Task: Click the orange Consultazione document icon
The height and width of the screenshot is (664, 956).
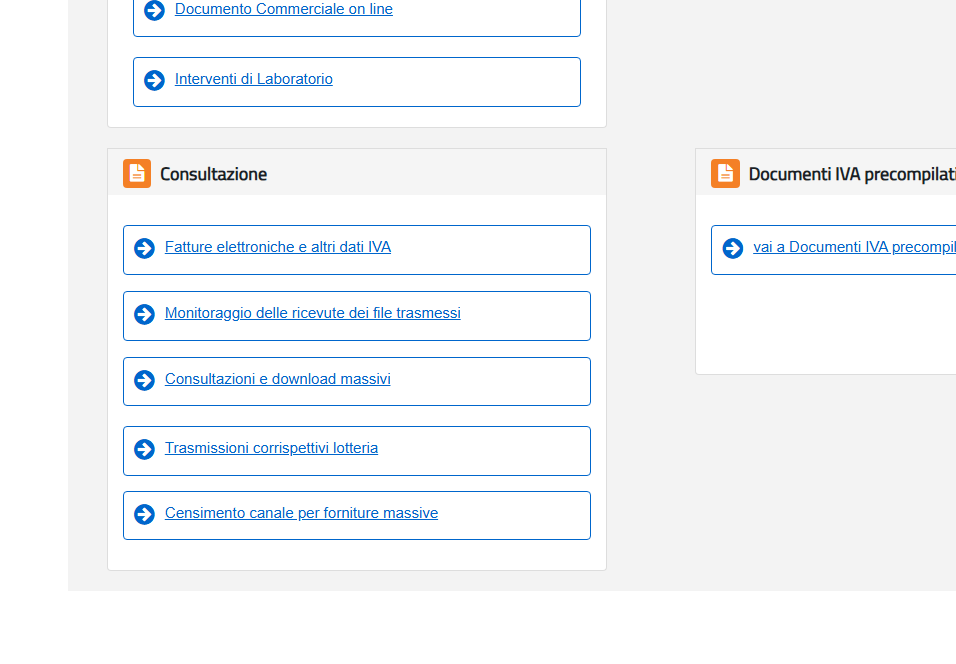Action: pos(137,174)
